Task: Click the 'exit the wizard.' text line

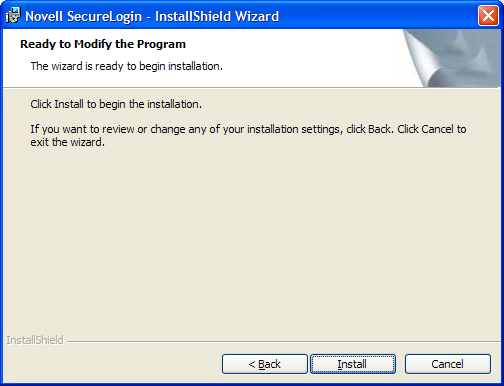Action: click(68, 142)
